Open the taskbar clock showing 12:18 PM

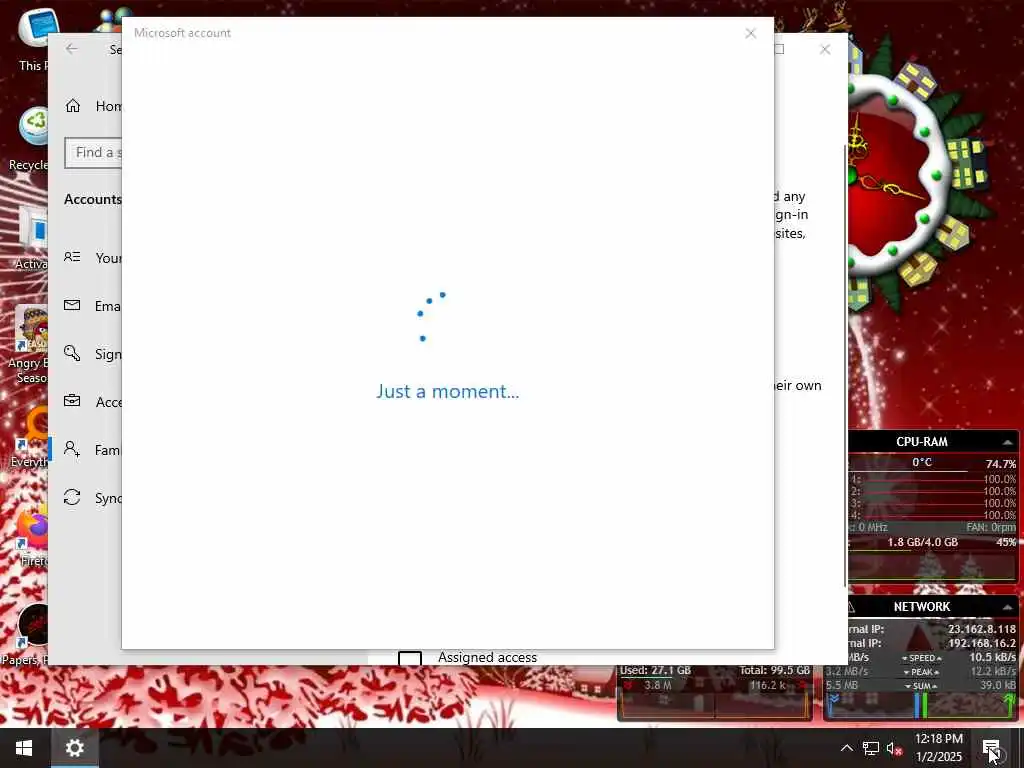point(938,748)
